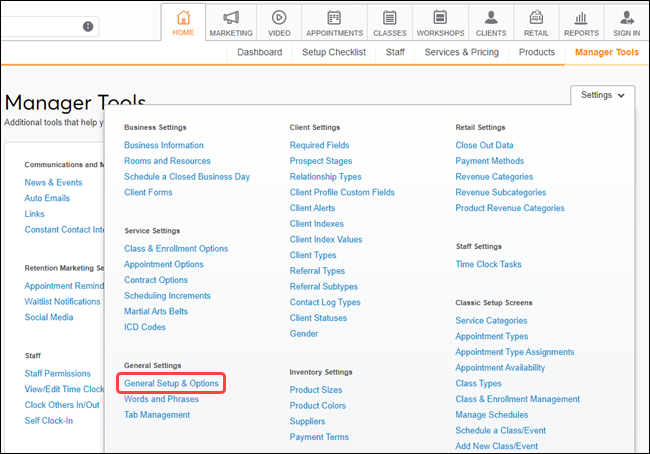The height and width of the screenshot is (454, 650).
Task: Select the Clients person icon
Action: coord(491,18)
